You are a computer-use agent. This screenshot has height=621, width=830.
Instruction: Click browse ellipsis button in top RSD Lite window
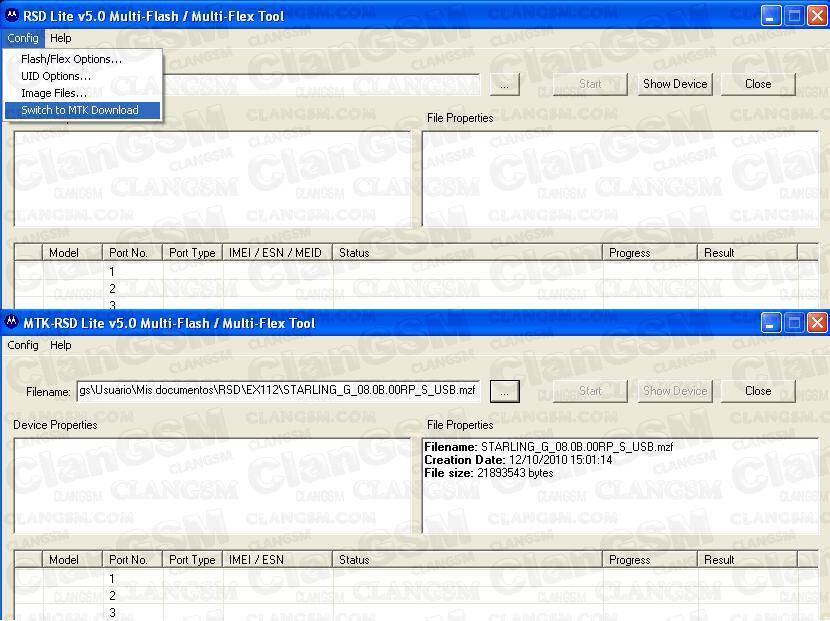click(x=504, y=84)
